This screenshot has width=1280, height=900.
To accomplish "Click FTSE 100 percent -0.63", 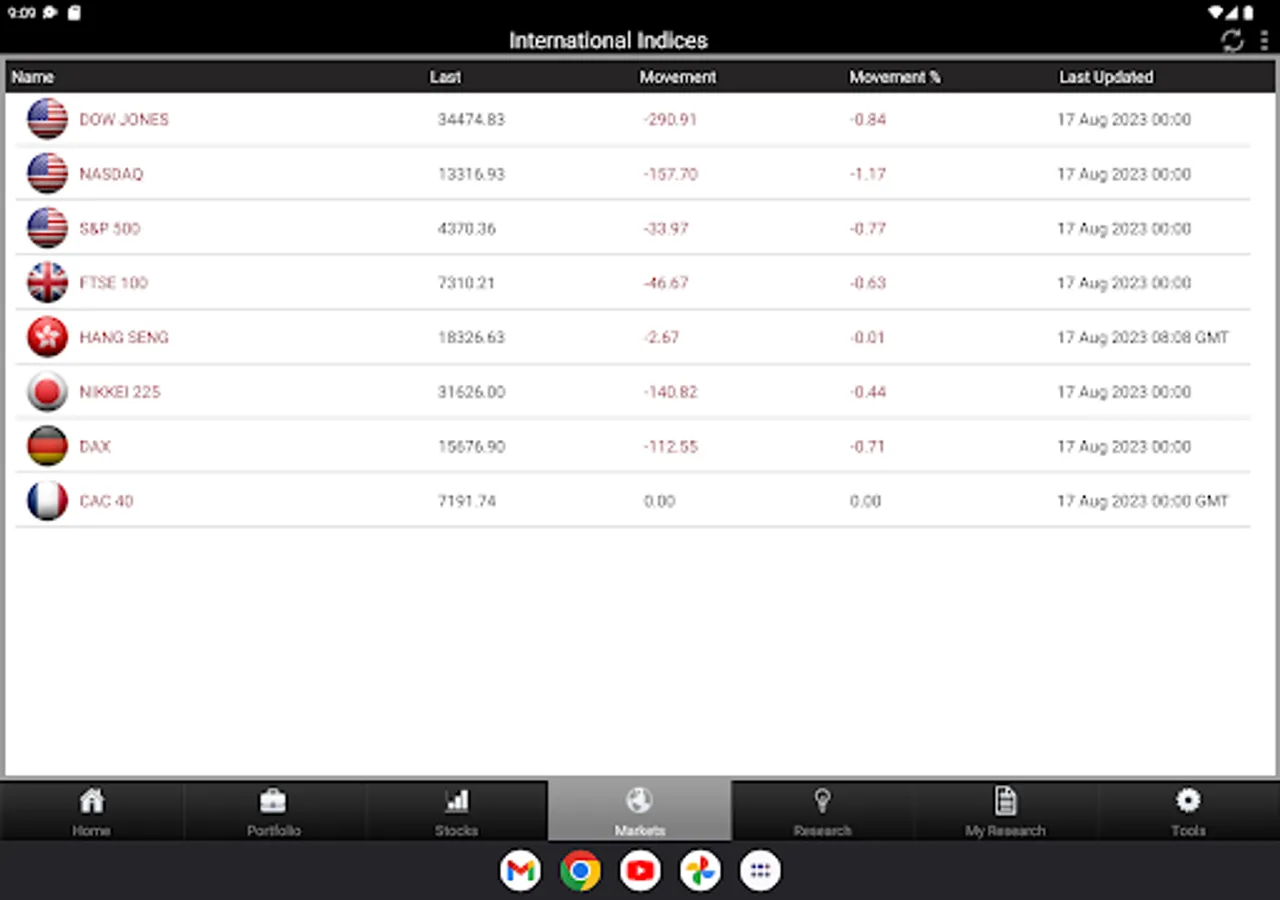I will pyautogui.click(x=868, y=283).
